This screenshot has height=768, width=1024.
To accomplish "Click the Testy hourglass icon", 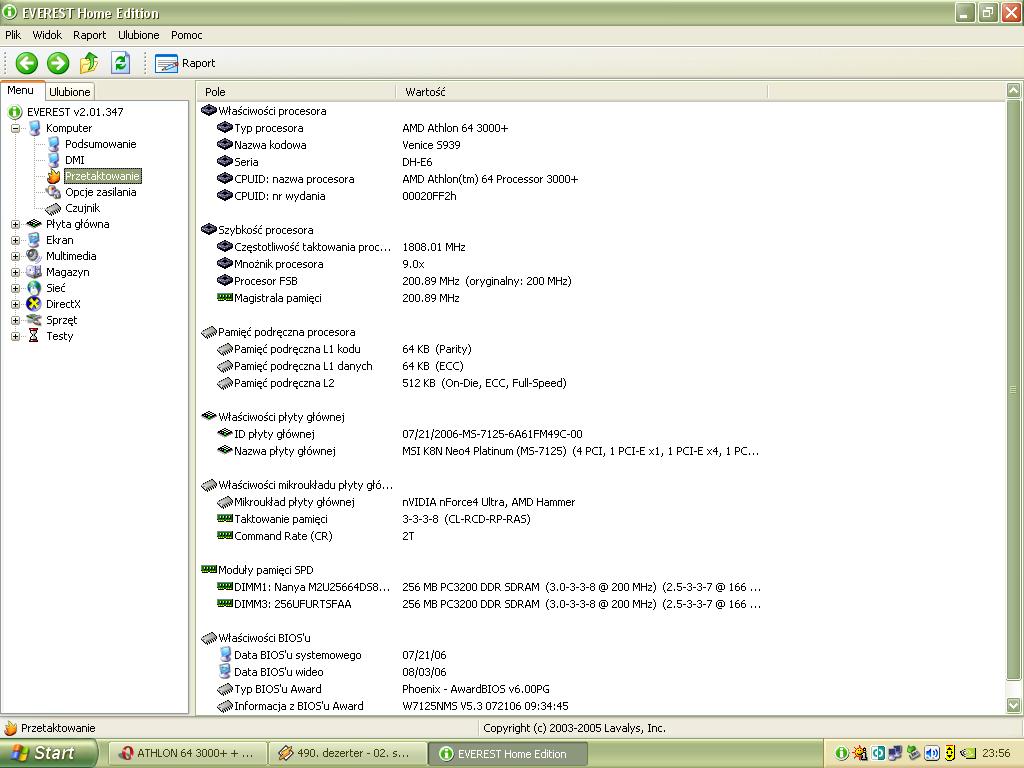I will click(34, 336).
